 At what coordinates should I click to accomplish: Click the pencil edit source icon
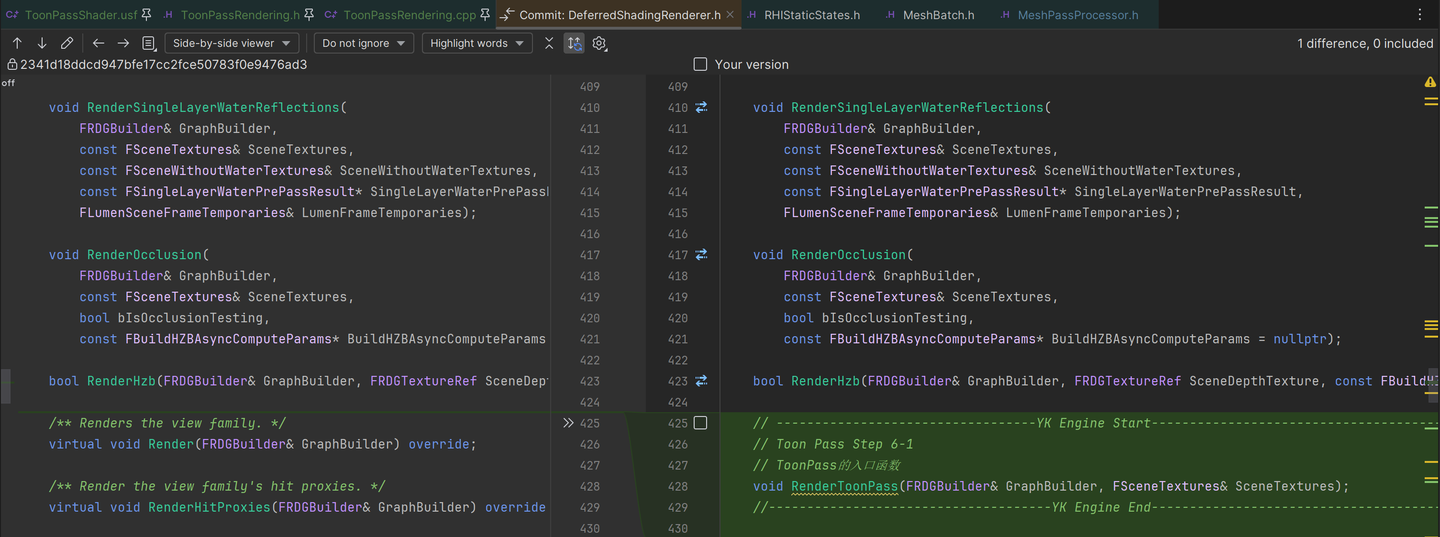point(67,43)
